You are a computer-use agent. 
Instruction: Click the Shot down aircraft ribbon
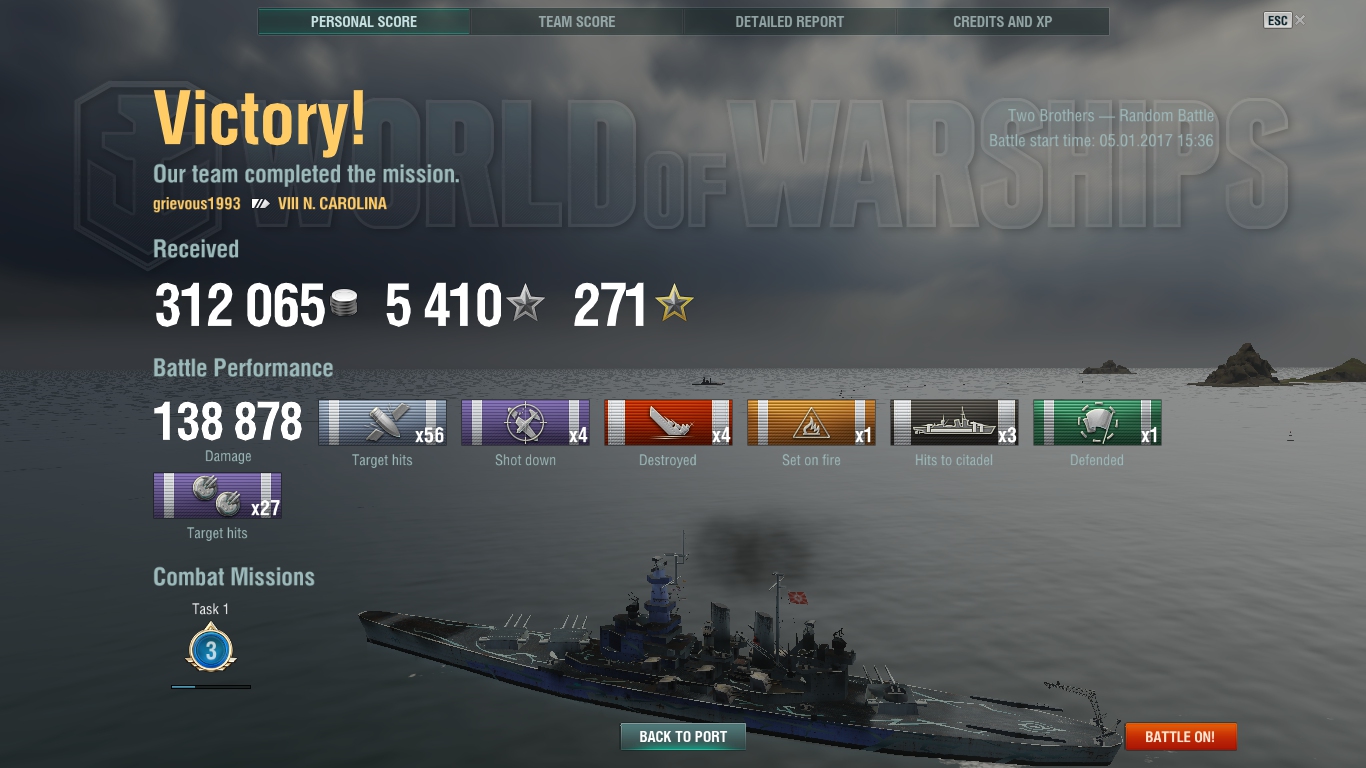pyautogui.click(x=525, y=422)
